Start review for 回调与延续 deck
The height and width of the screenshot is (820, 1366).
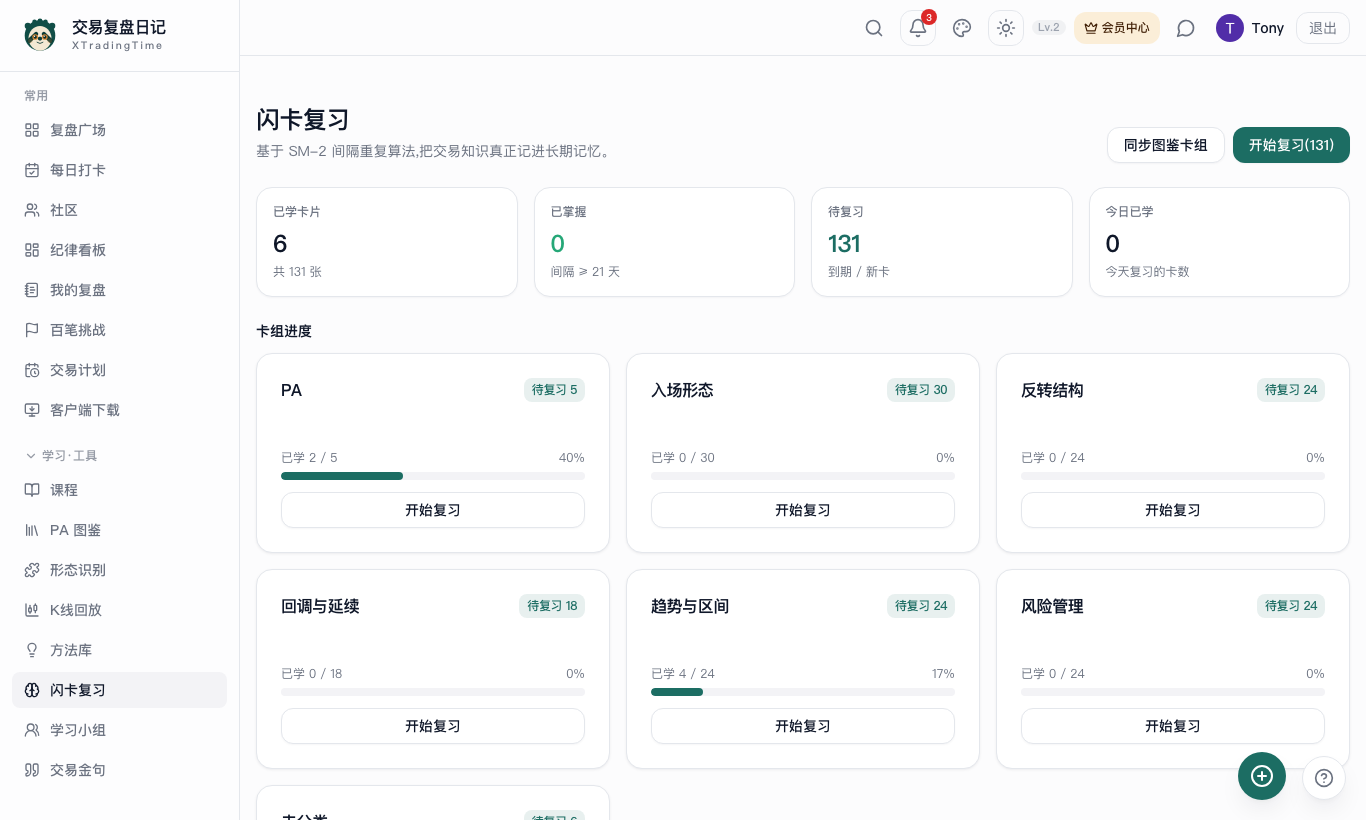click(x=433, y=726)
